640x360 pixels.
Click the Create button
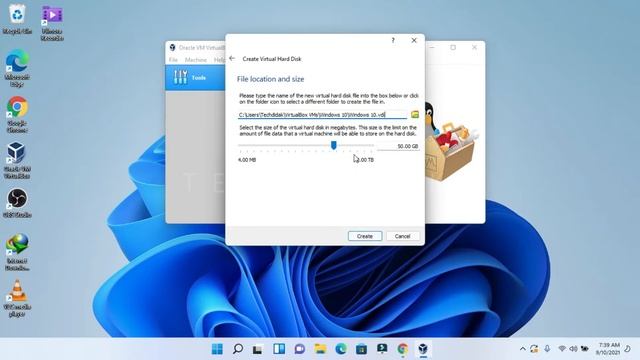(365, 236)
